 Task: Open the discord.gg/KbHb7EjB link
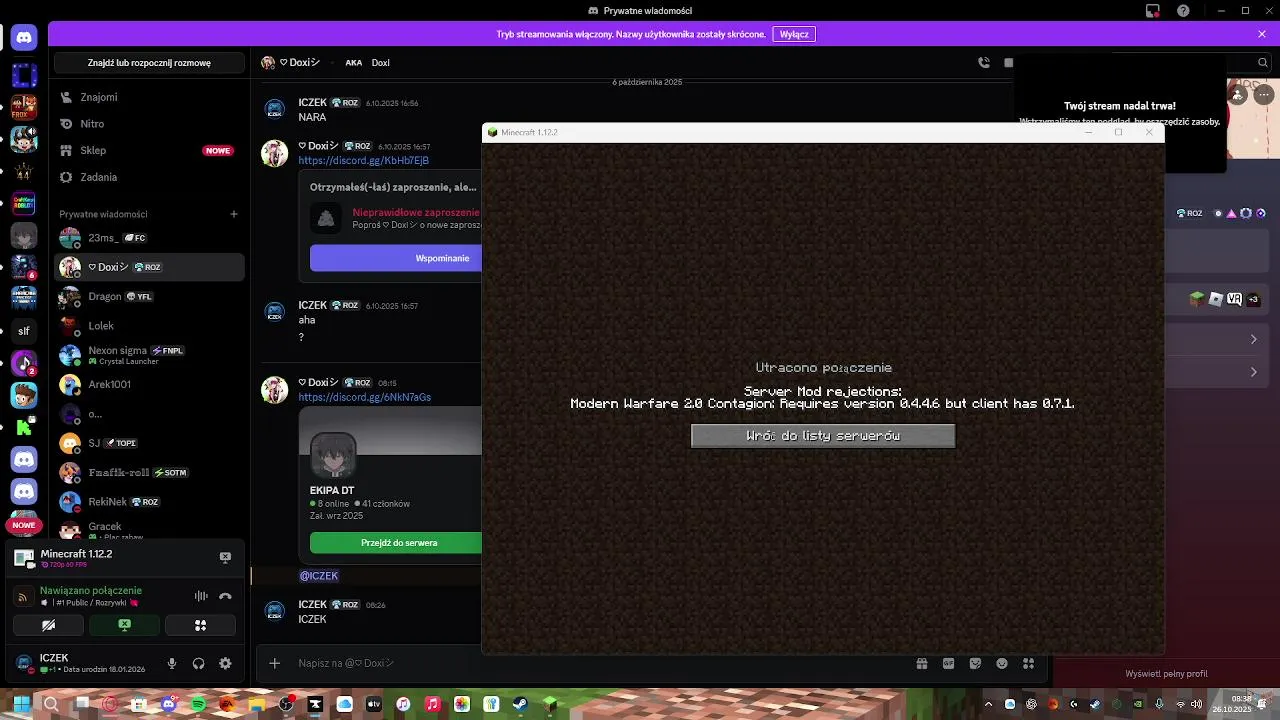[x=364, y=160]
